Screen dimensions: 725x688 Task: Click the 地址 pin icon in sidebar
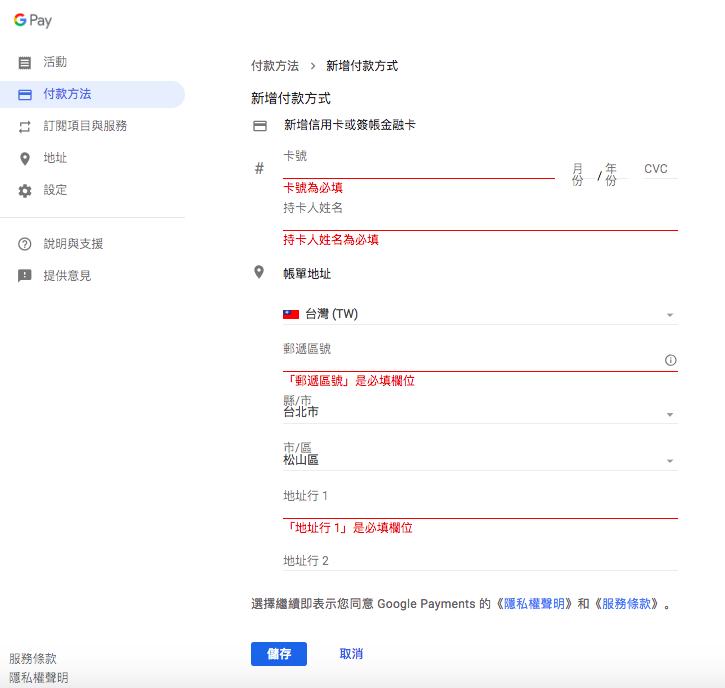click(25, 159)
